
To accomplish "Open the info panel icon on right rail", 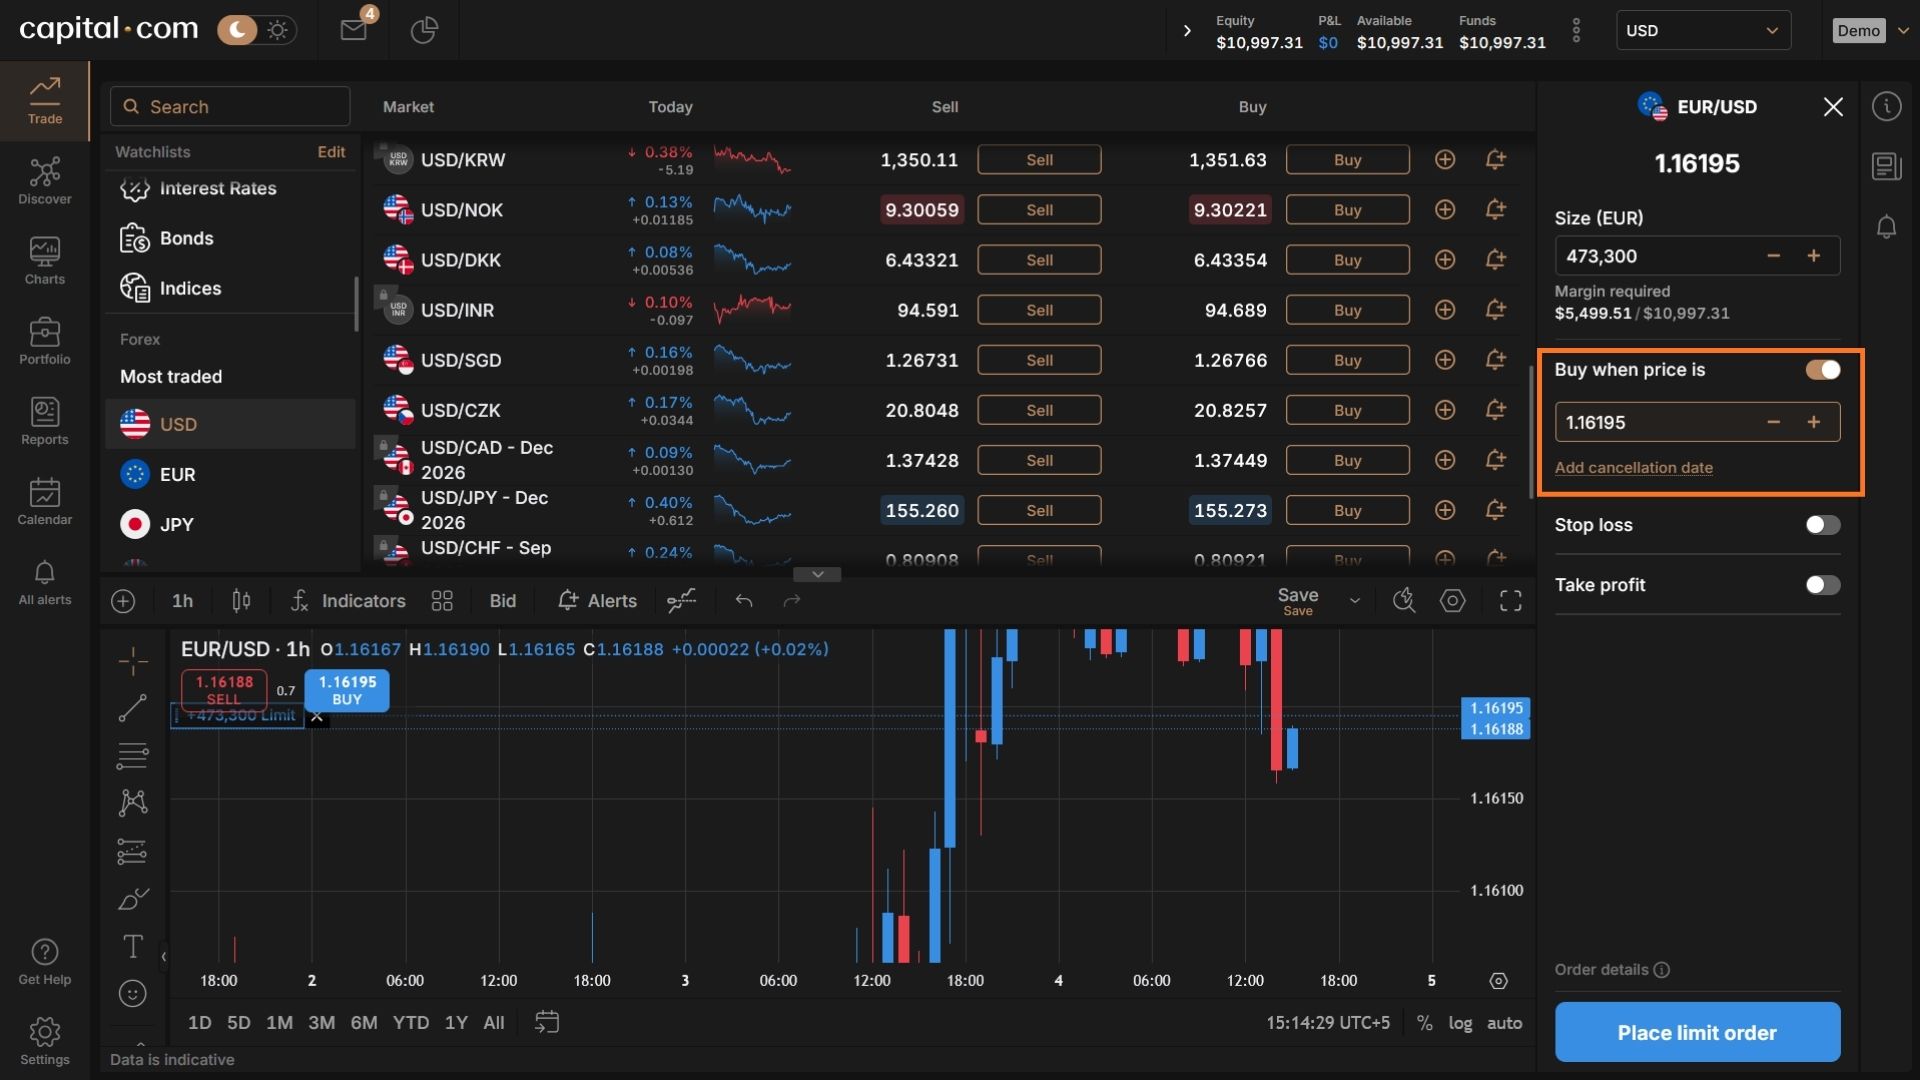I will pos(1886,106).
